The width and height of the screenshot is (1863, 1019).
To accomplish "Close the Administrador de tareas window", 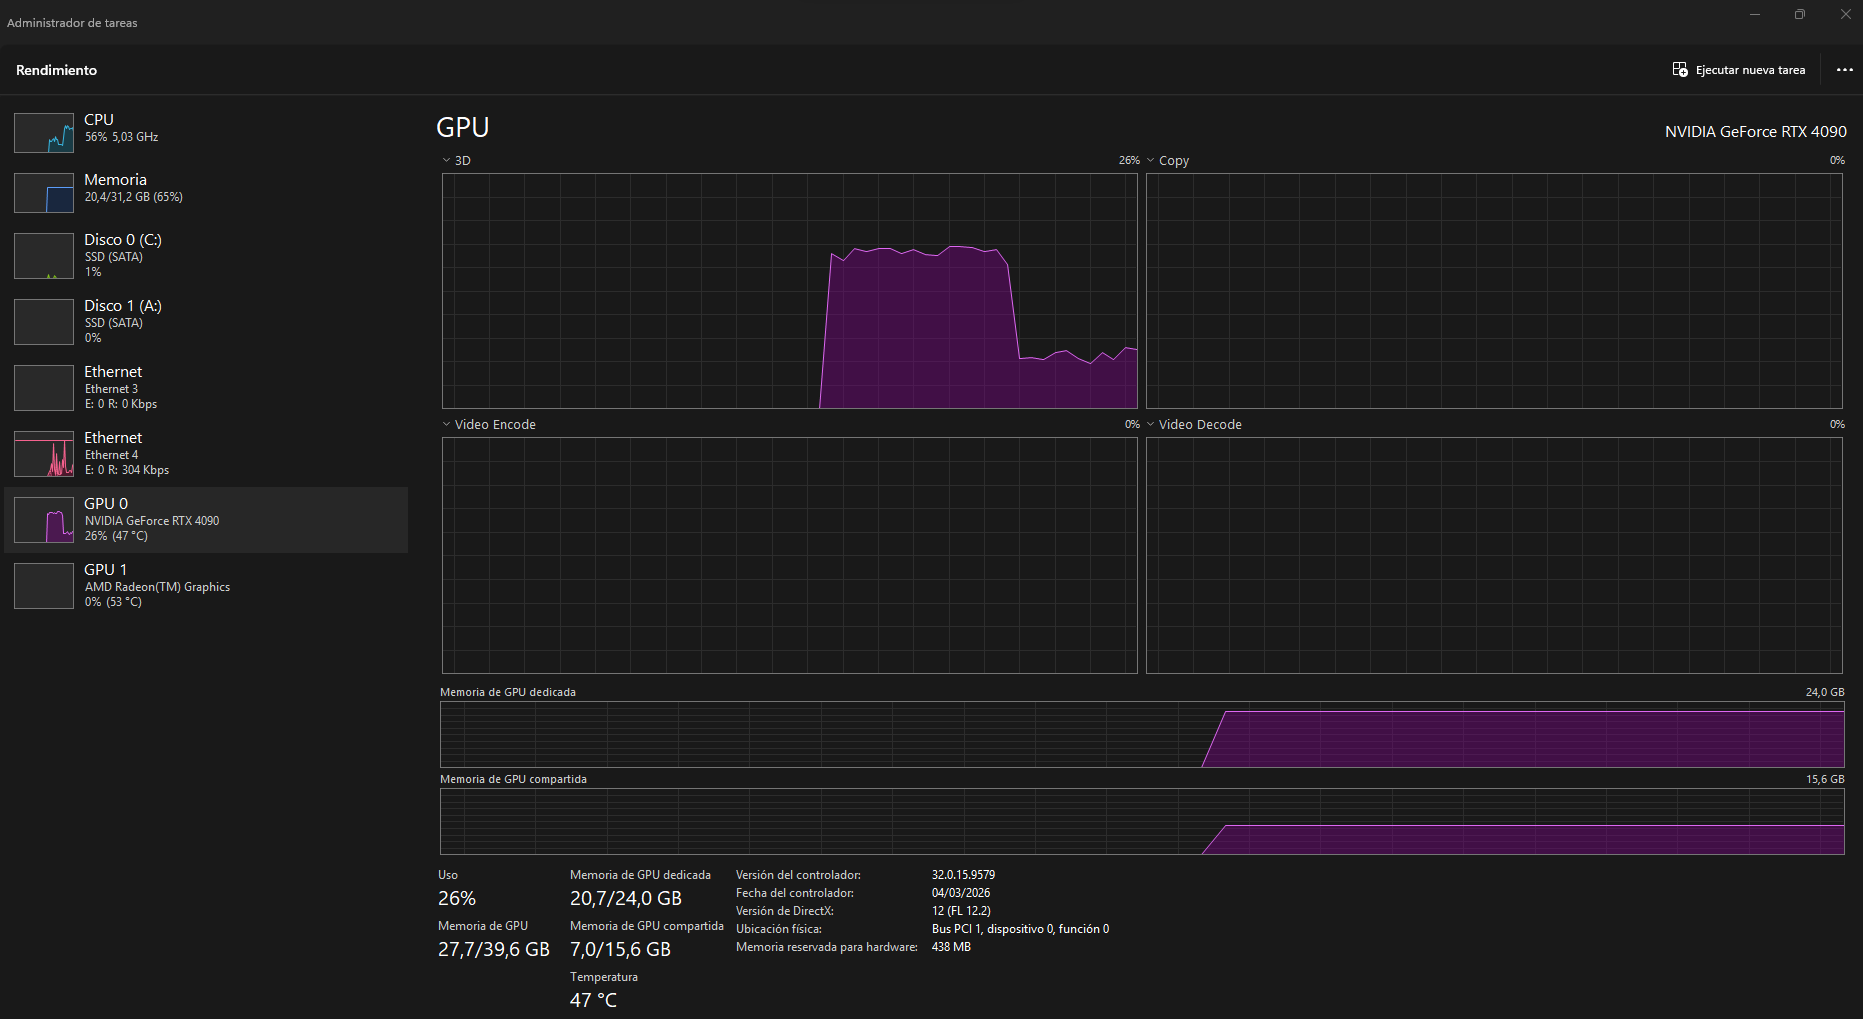I will pos(1846,14).
